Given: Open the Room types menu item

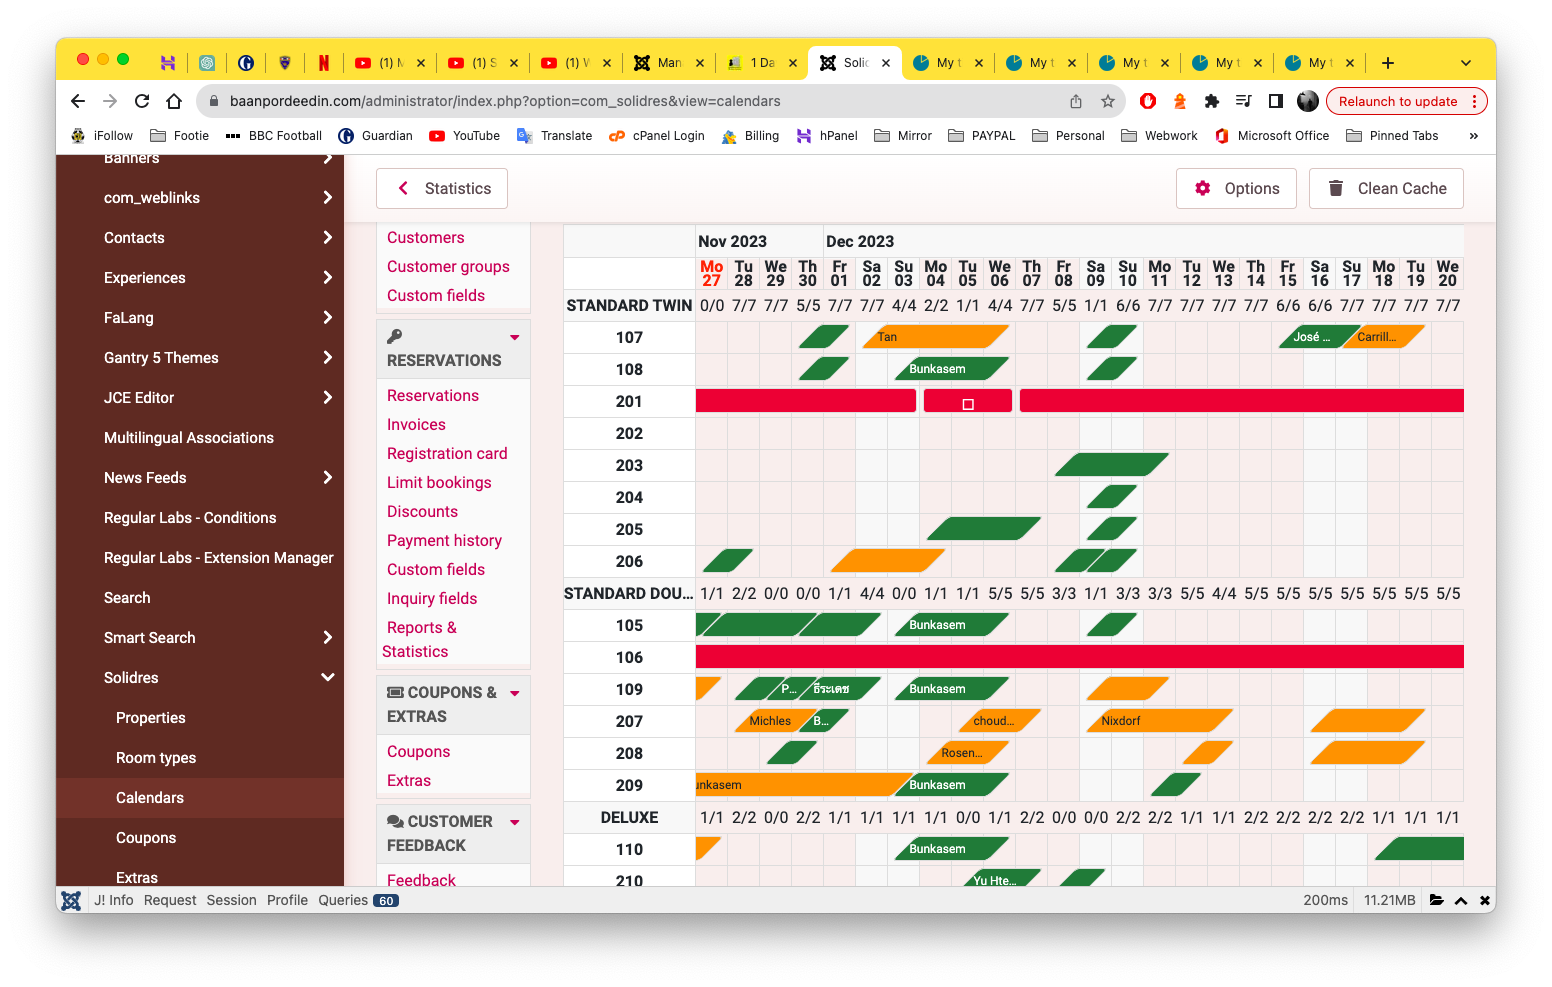Looking at the screenshot, I should pyautogui.click(x=156, y=757).
